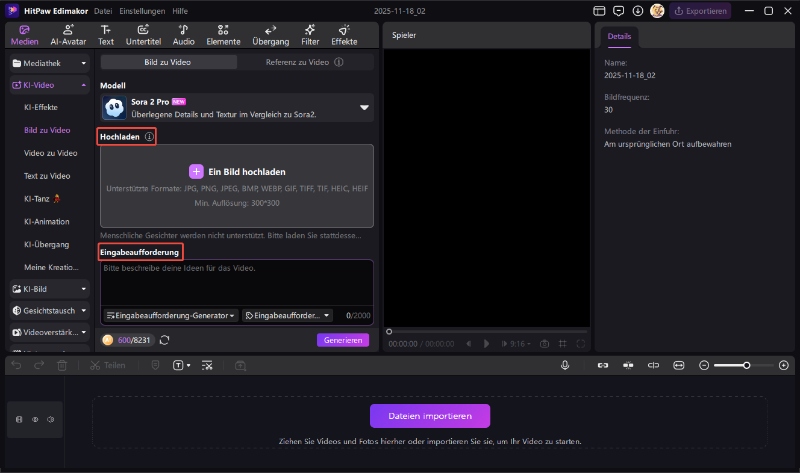Viewport: 800px width, 473px height.
Task: Click the microphone voice-over icon
Action: click(565, 365)
